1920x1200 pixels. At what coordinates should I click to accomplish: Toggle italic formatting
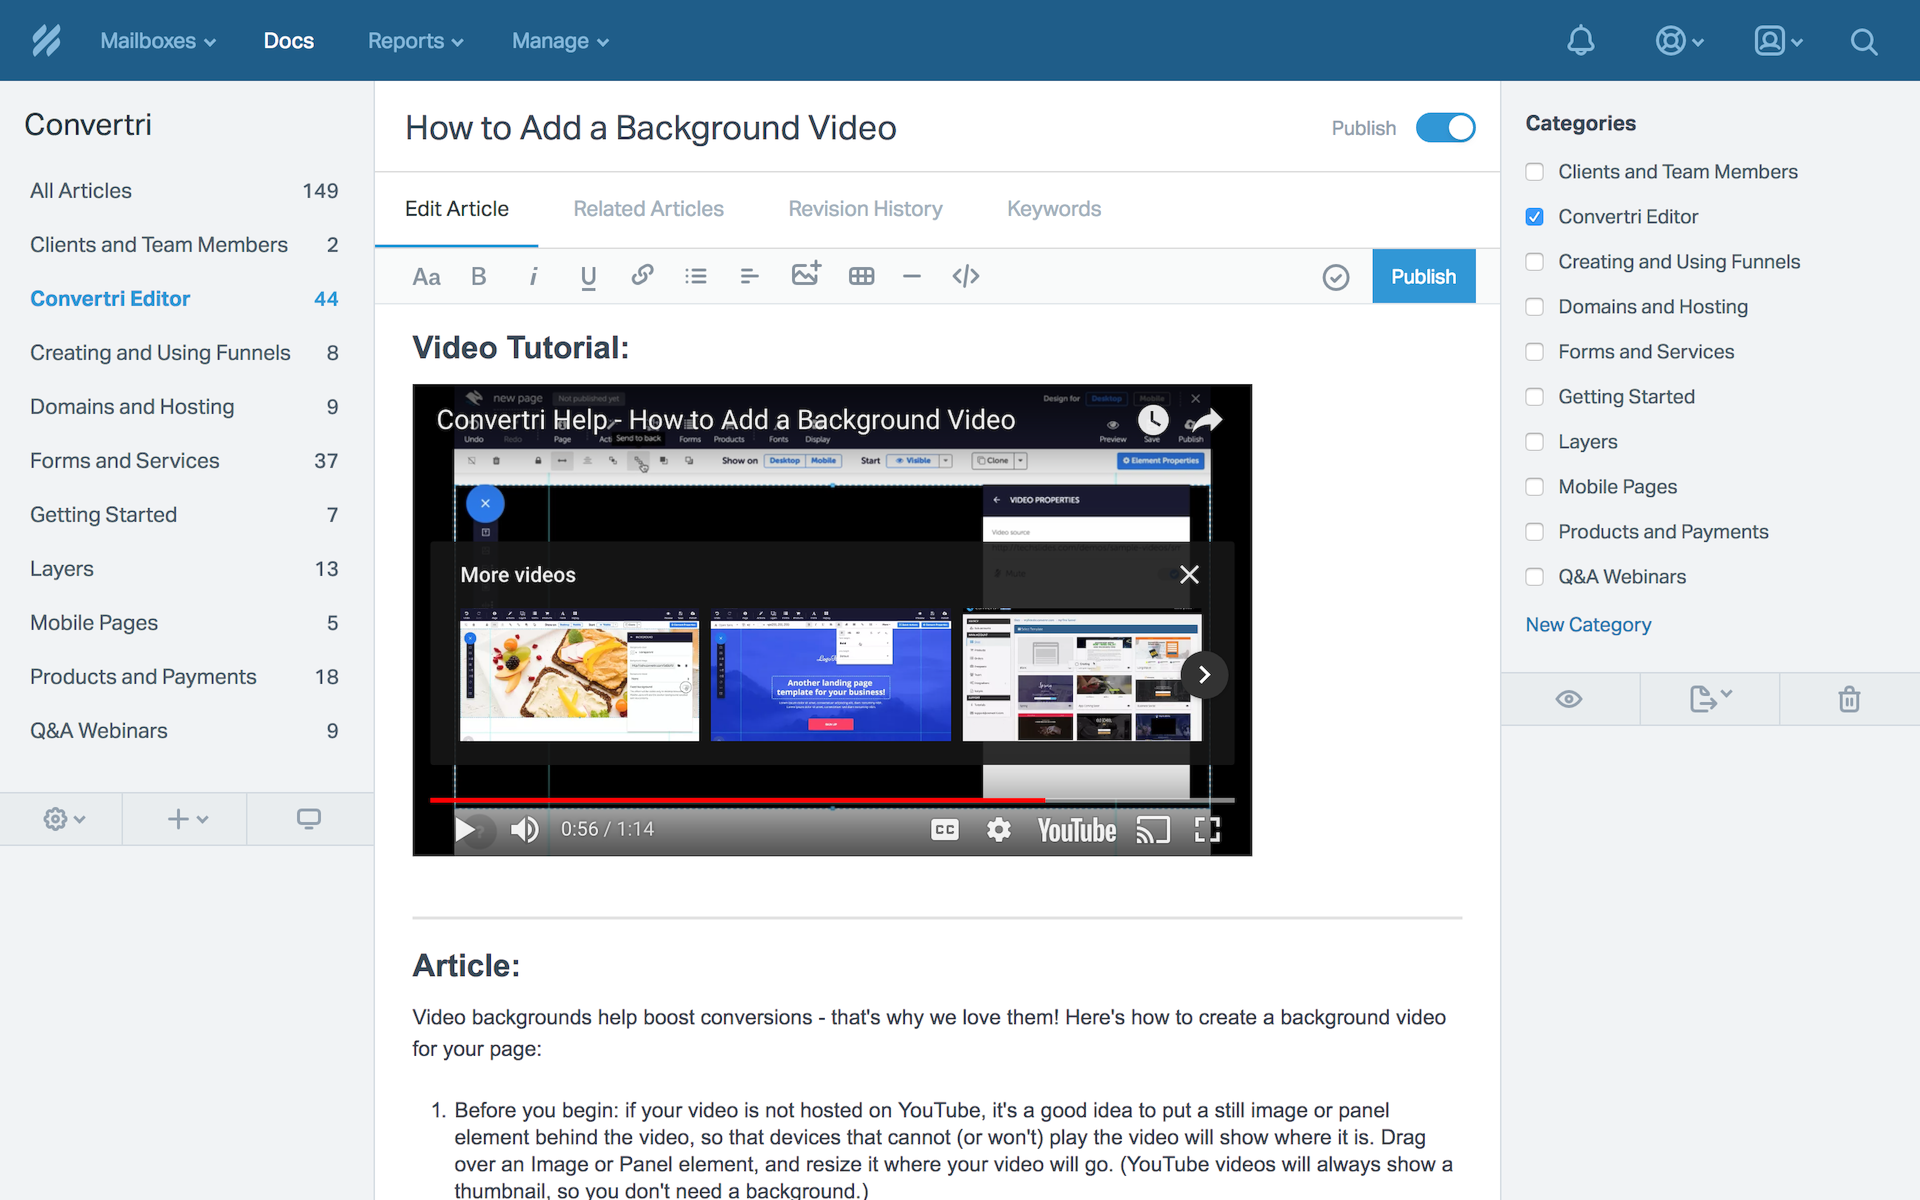(533, 277)
